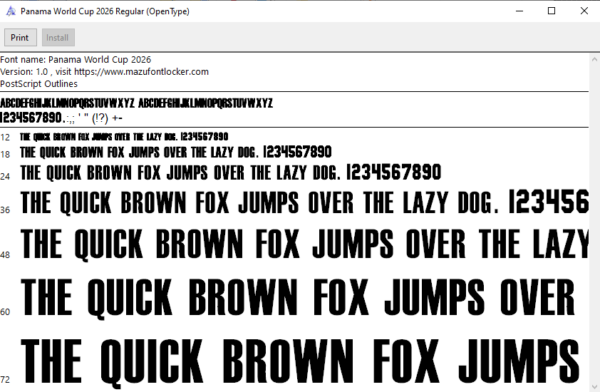Image resolution: width=600 pixels, height=392 pixels.
Task: Click the size 36 label
Action: point(5,210)
